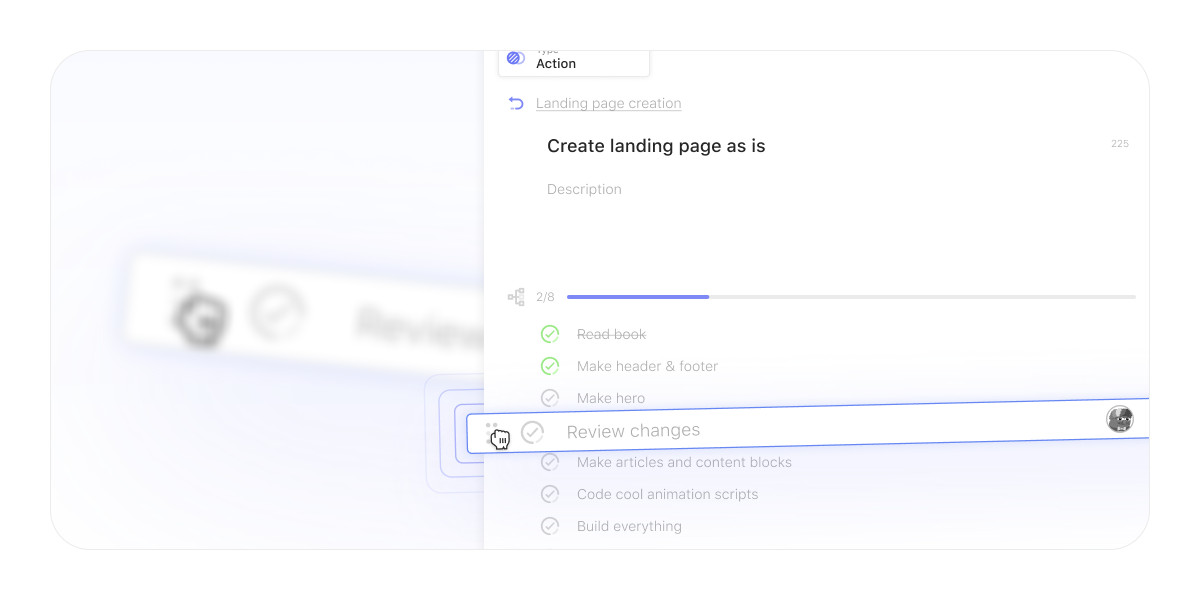Check off the Review changes subtask

532,432
